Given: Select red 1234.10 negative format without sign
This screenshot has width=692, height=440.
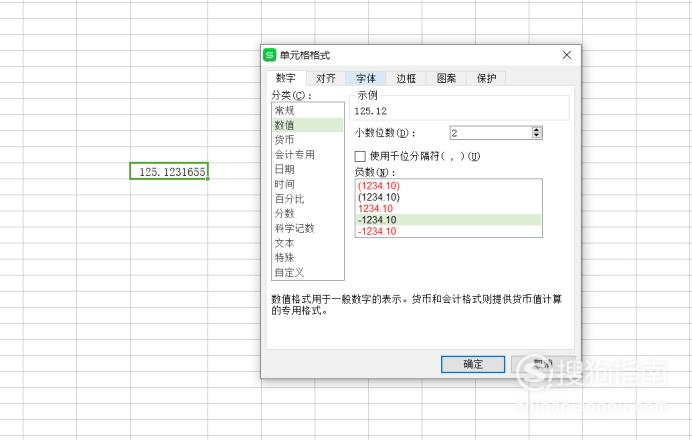Looking at the screenshot, I should click(x=448, y=208).
